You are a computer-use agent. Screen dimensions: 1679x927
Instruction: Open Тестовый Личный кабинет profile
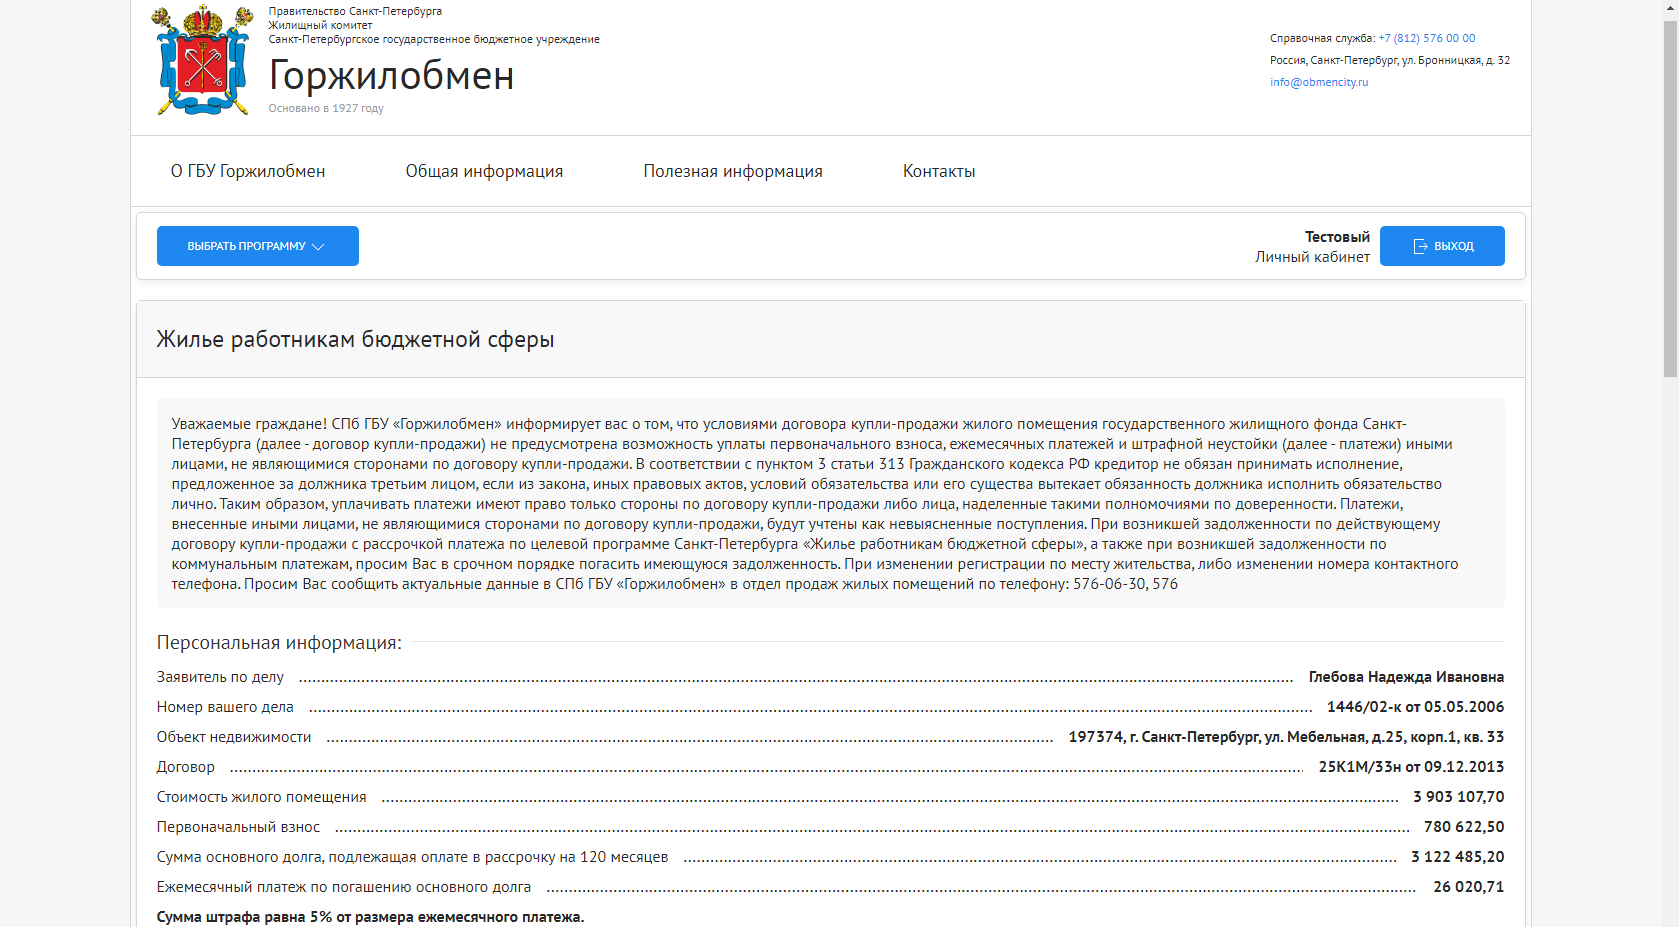1312,247
